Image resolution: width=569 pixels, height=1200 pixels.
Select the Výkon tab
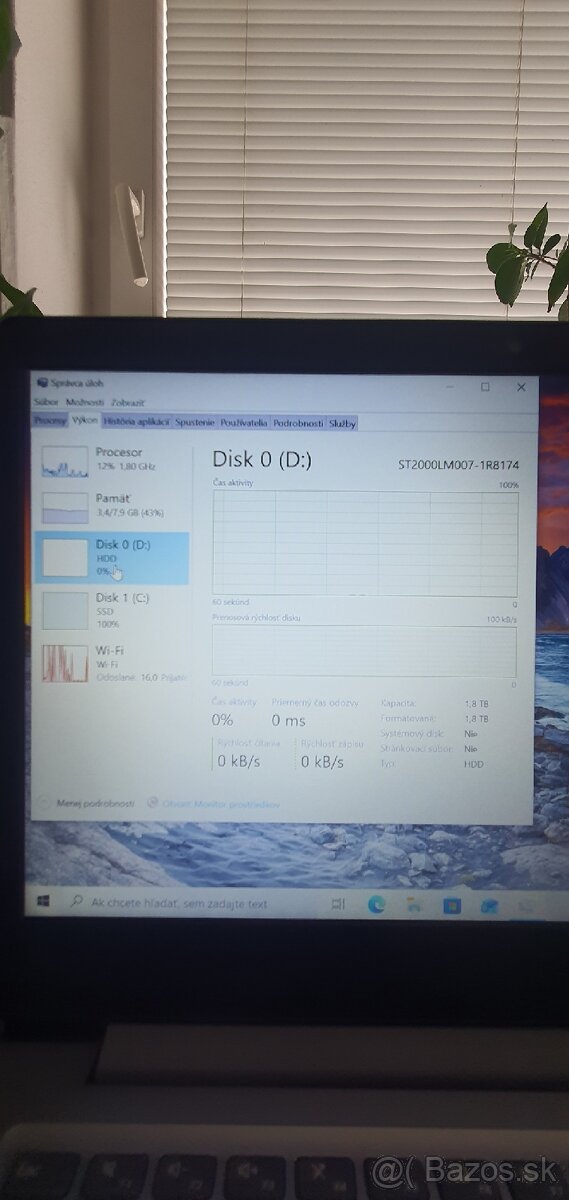[x=84, y=421]
